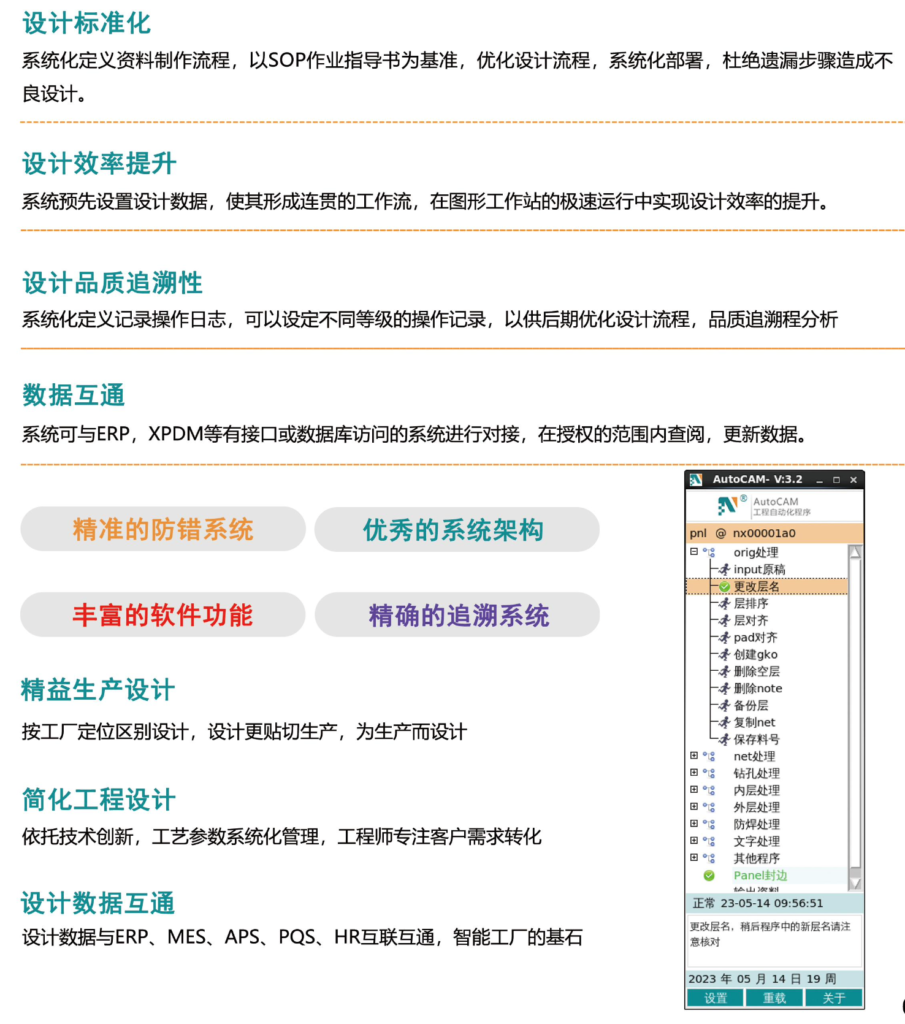This screenshot has height=1024, width=905.
Task: Click the running-man icon beside 复制net
Action: [x=724, y=722]
